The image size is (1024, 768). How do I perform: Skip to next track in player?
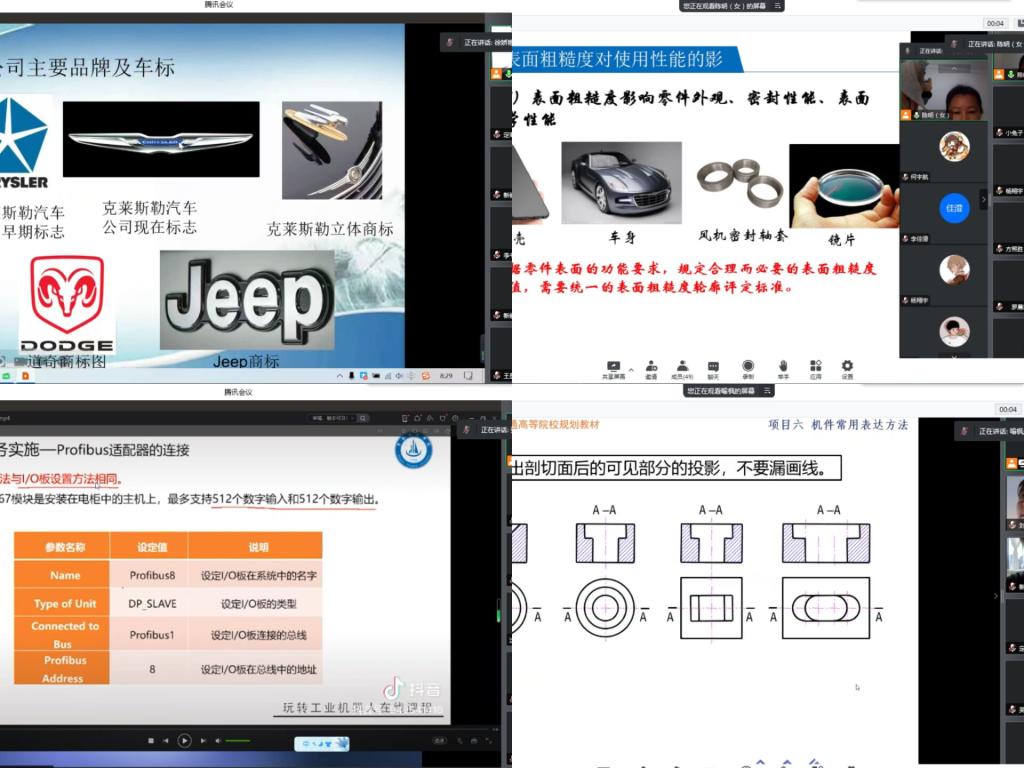[202, 740]
